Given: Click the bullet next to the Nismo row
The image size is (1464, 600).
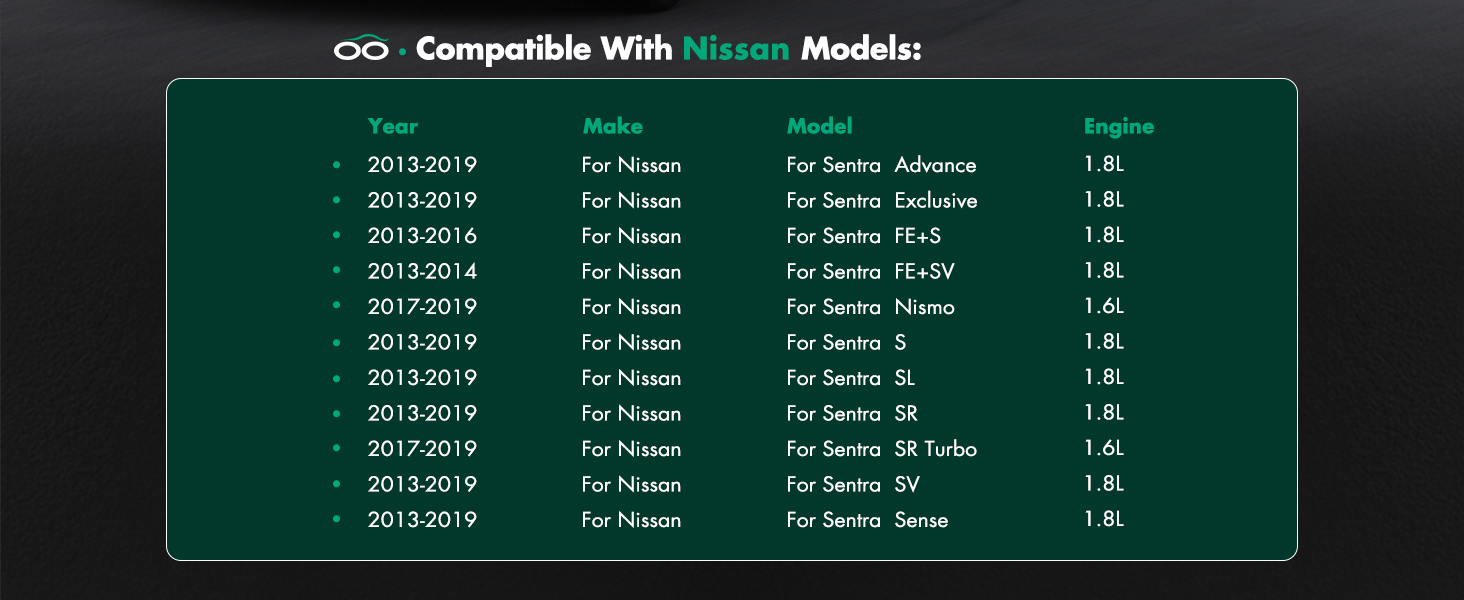Looking at the screenshot, I should pyautogui.click(x=337, y=306).
